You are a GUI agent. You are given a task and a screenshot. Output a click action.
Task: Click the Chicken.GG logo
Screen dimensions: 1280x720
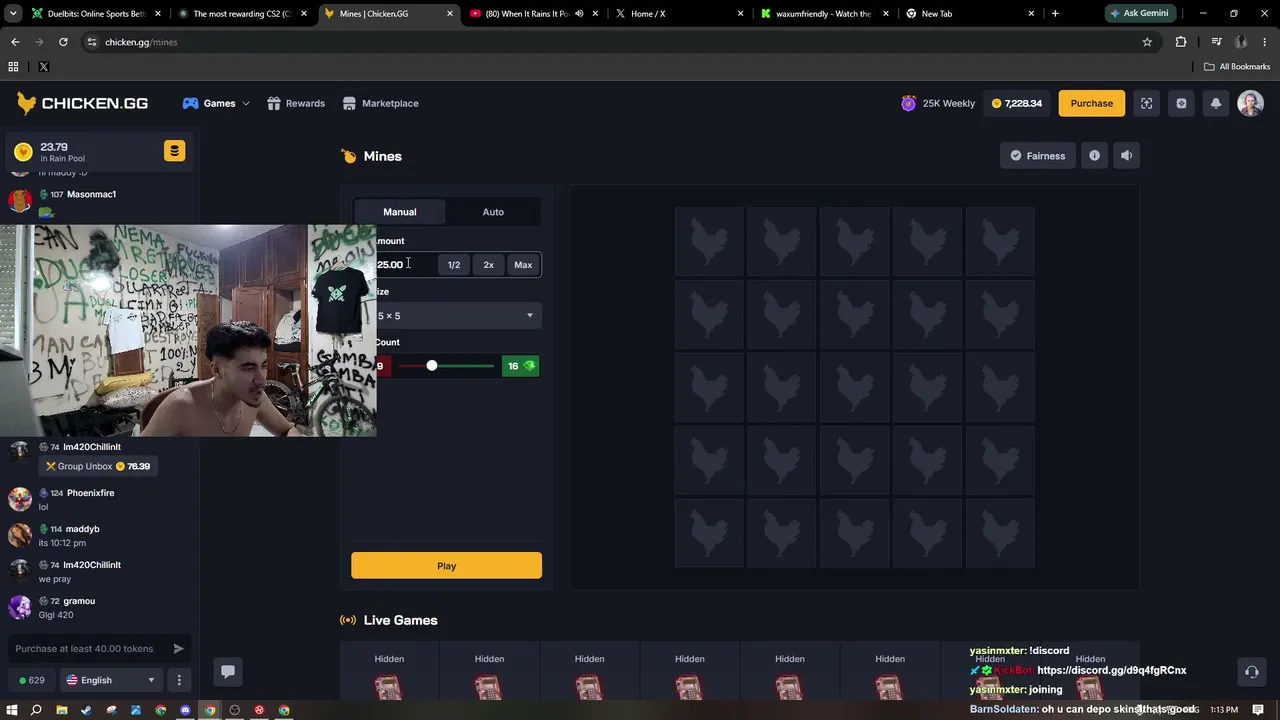[x=82, y=103]
